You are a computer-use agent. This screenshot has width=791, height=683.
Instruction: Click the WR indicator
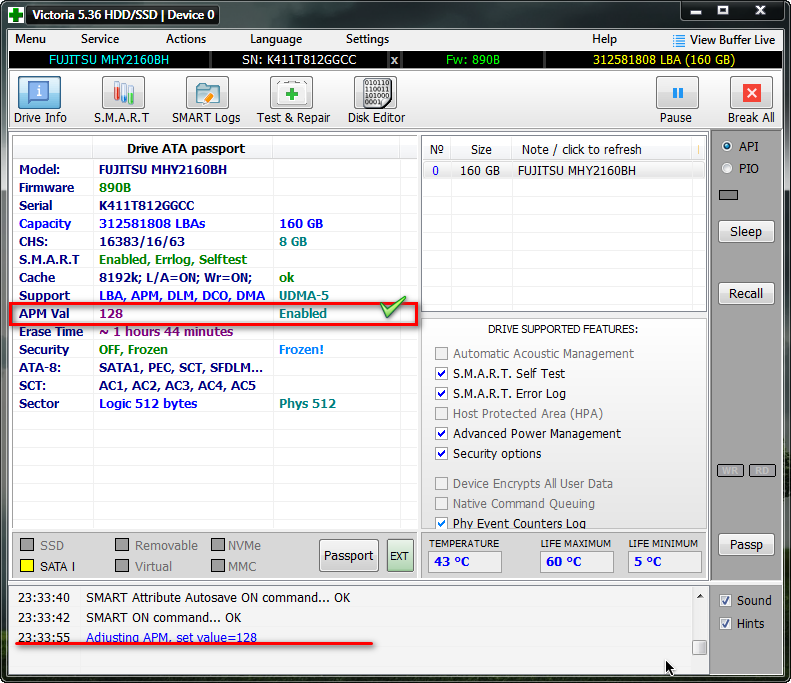[730, 471]
